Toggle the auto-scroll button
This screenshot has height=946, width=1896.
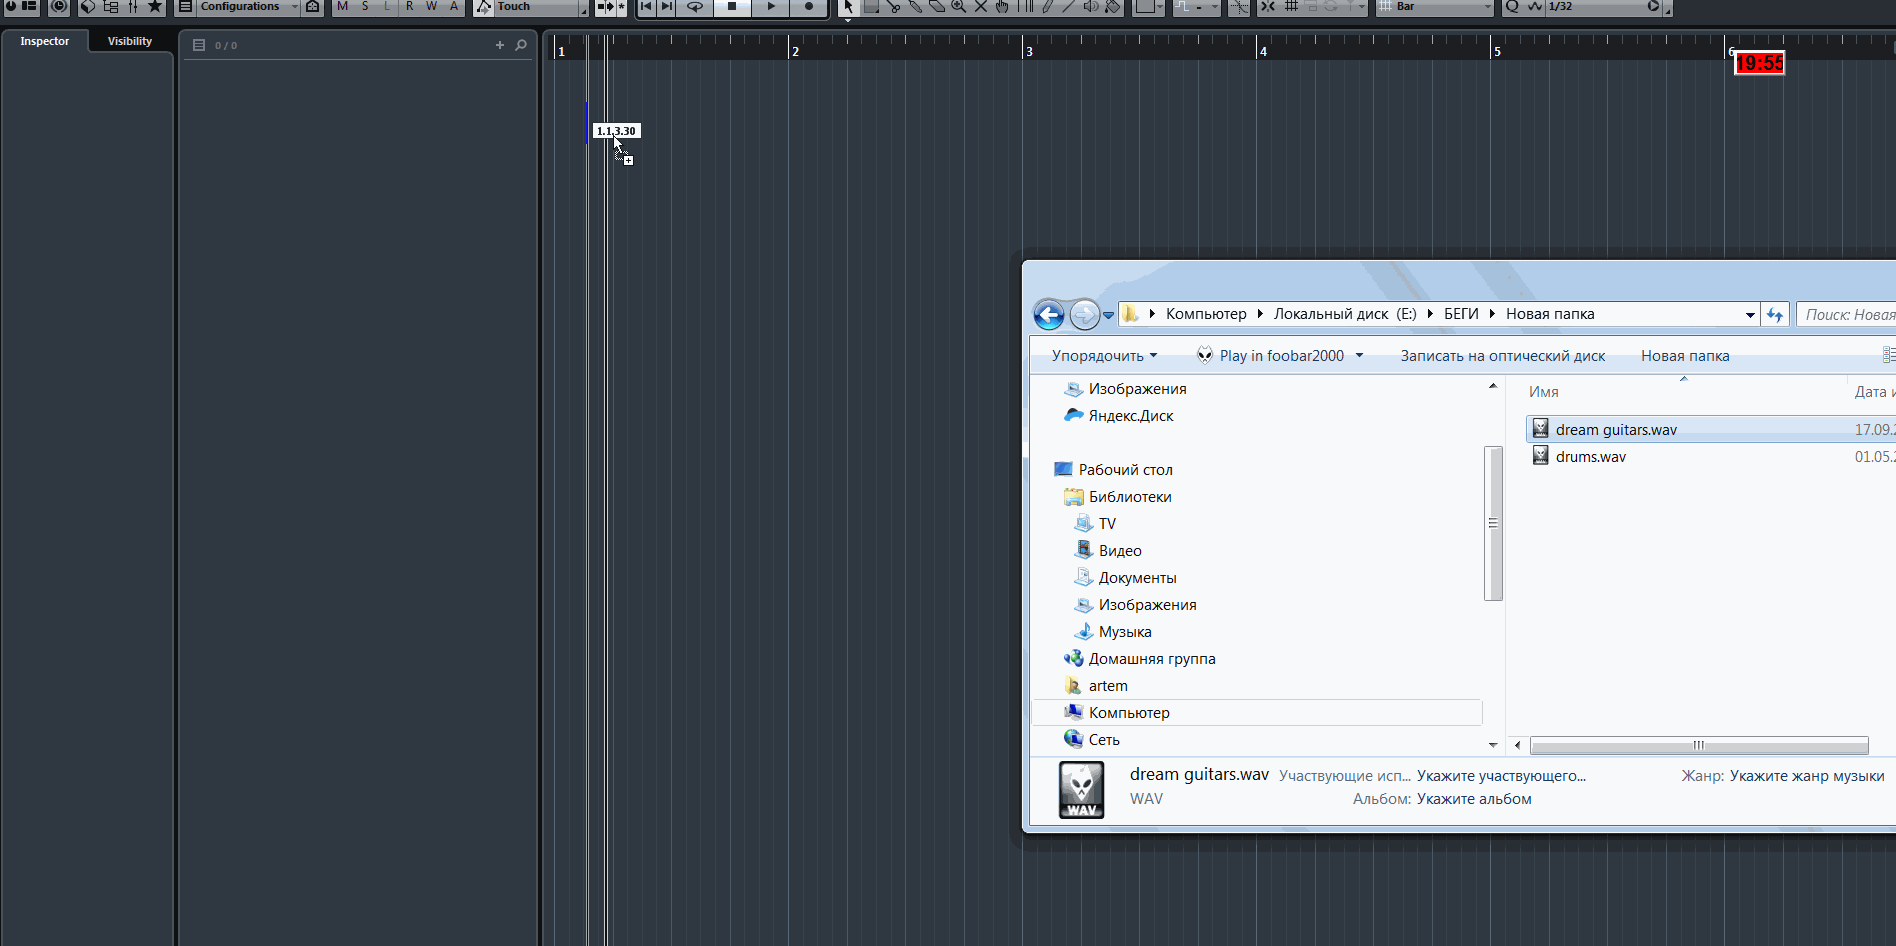pos(605,6)
